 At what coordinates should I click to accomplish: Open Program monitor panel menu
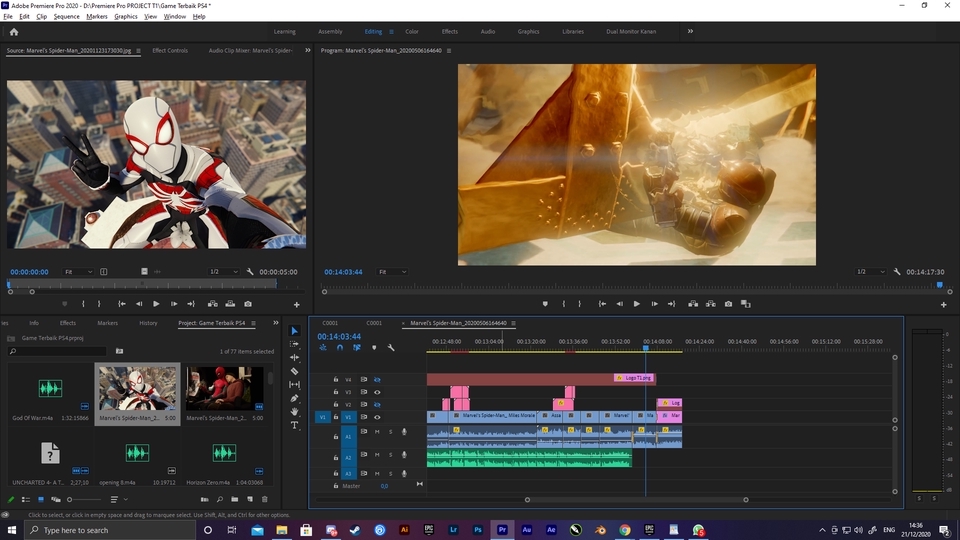point(449,51)
